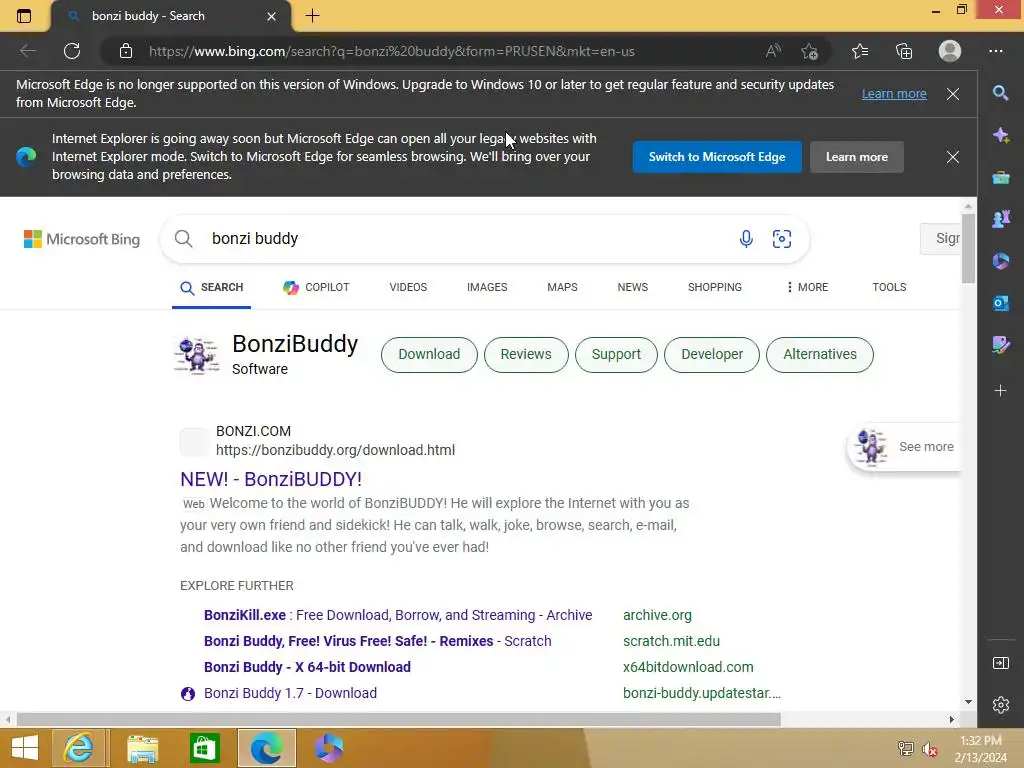
Task: Open the user profile icon
Action: pyautogui.click(x=950, y=51)
